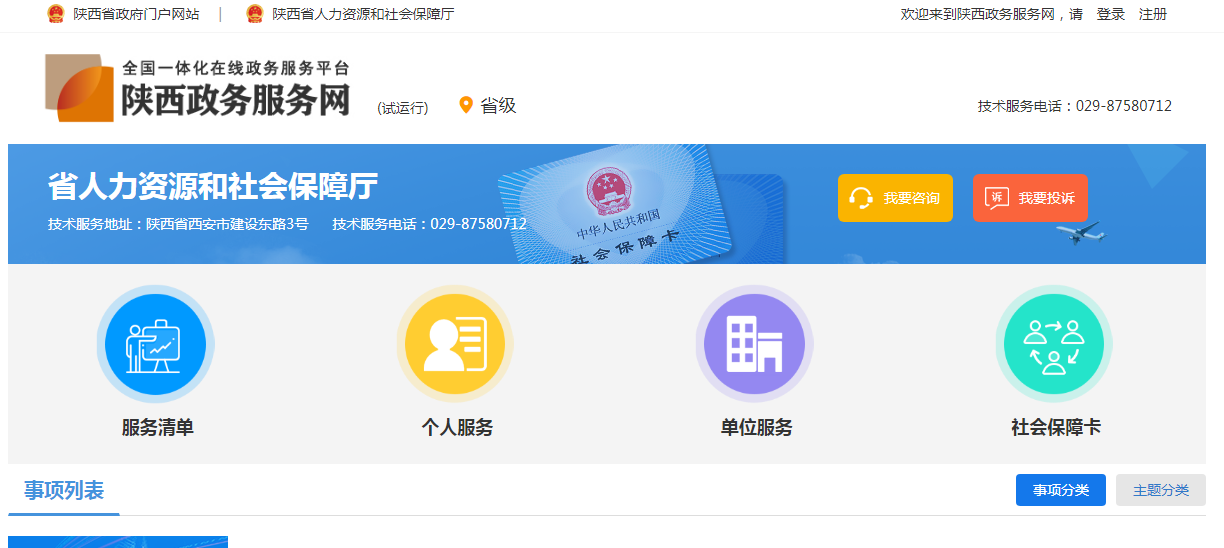Click the emblem icon beside 陕西省人力资源和社会保障厅
Viewport: 1224px width, 548px height.
255,14
